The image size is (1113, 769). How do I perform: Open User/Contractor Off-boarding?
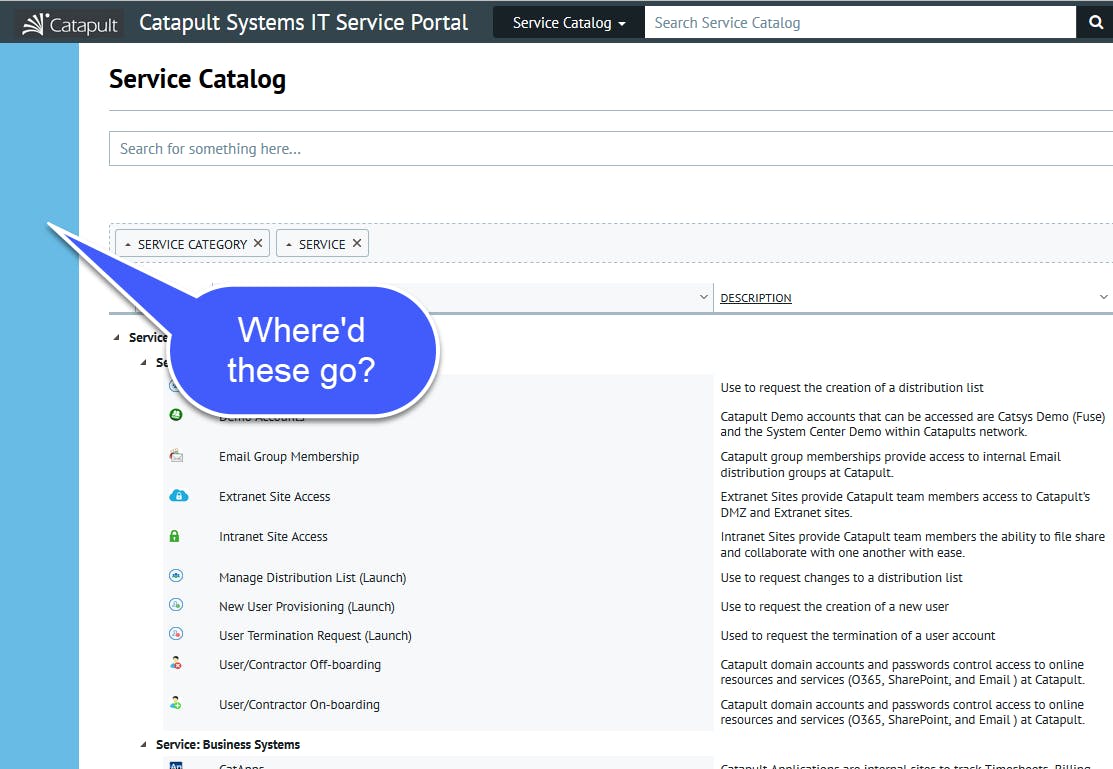[300, 665]
